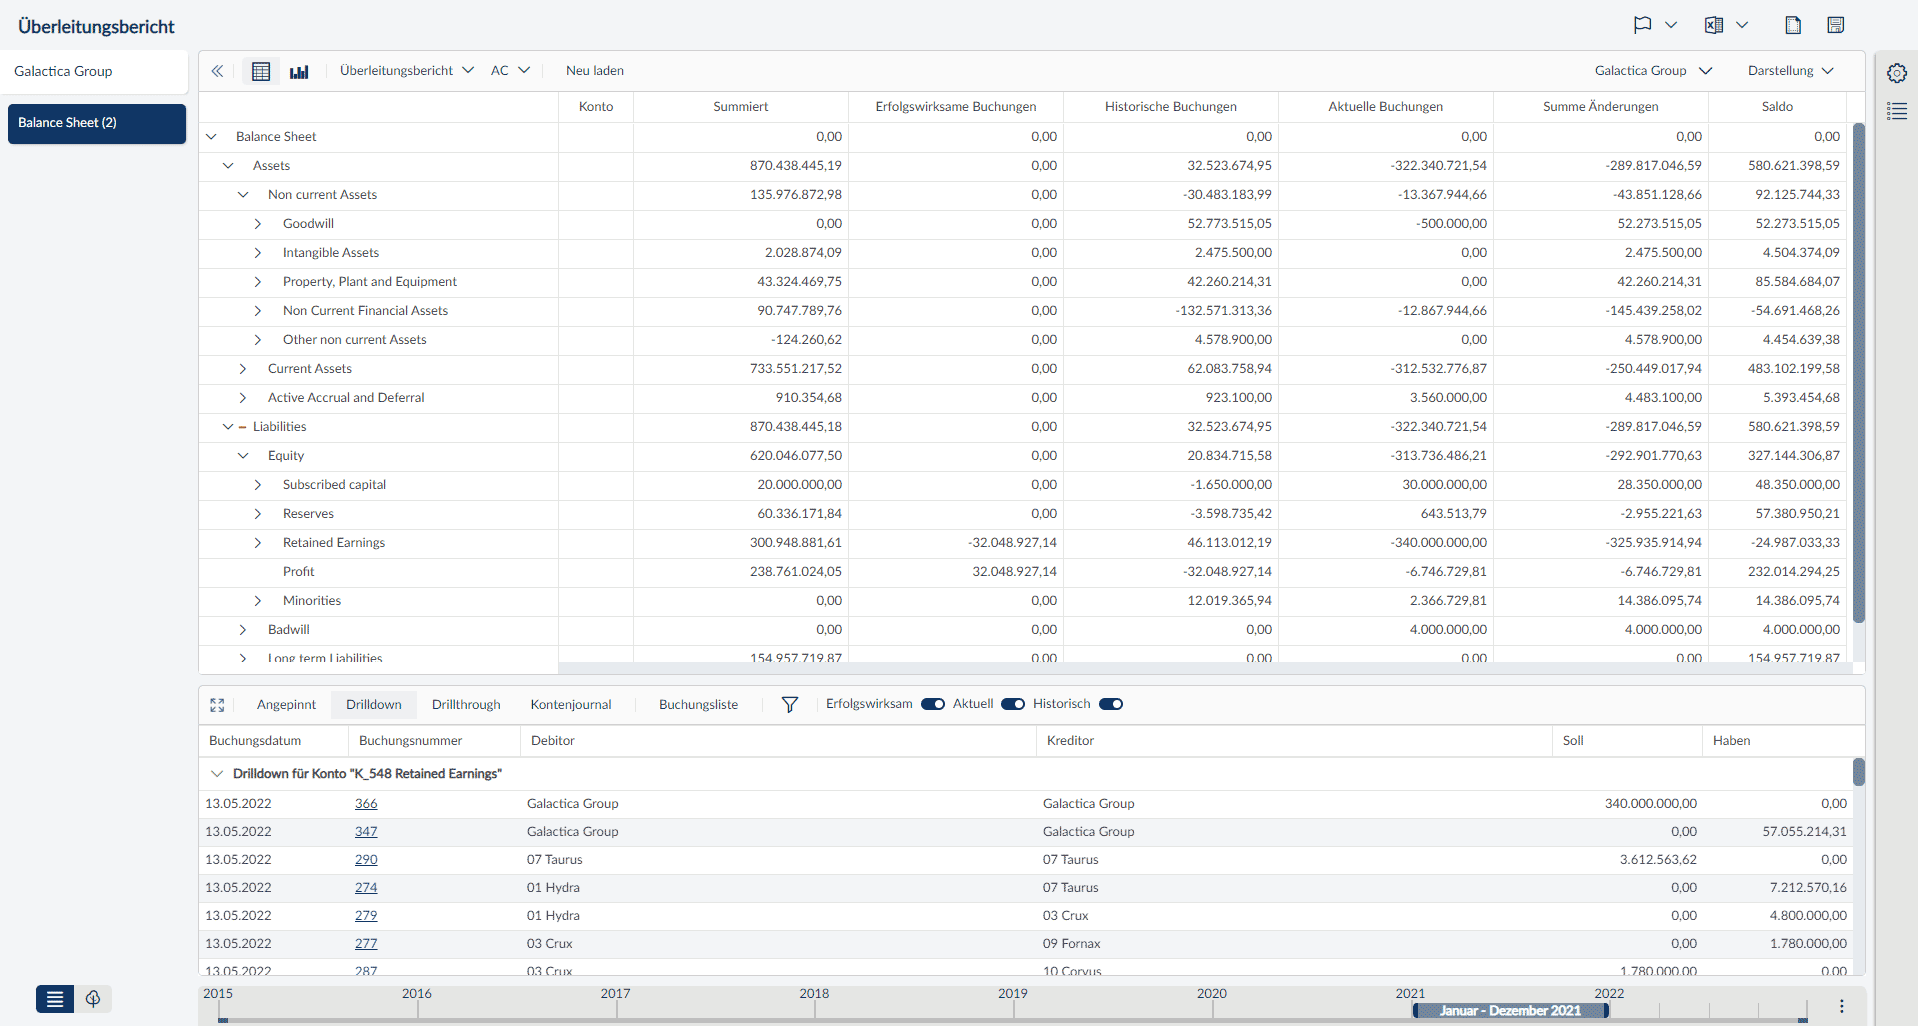Open the dropdown arrow next to Excel icon
Viewport: 1918px width, 1026px height.
1742,25
